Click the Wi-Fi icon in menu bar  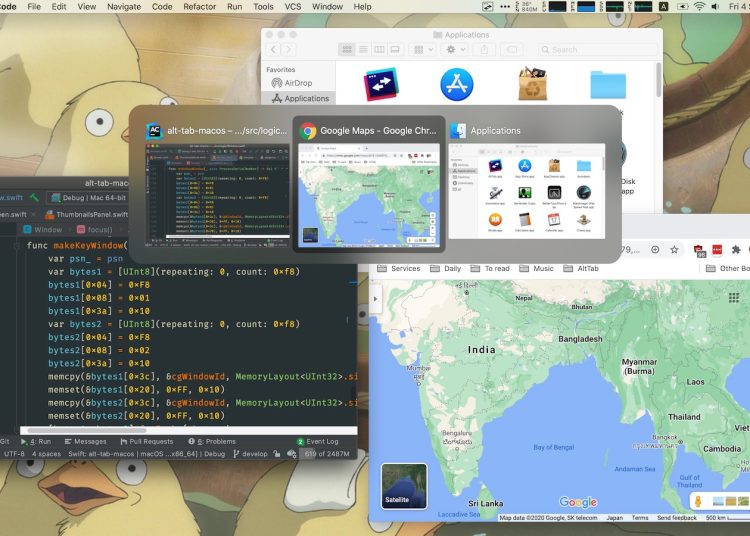coord(699,6)
